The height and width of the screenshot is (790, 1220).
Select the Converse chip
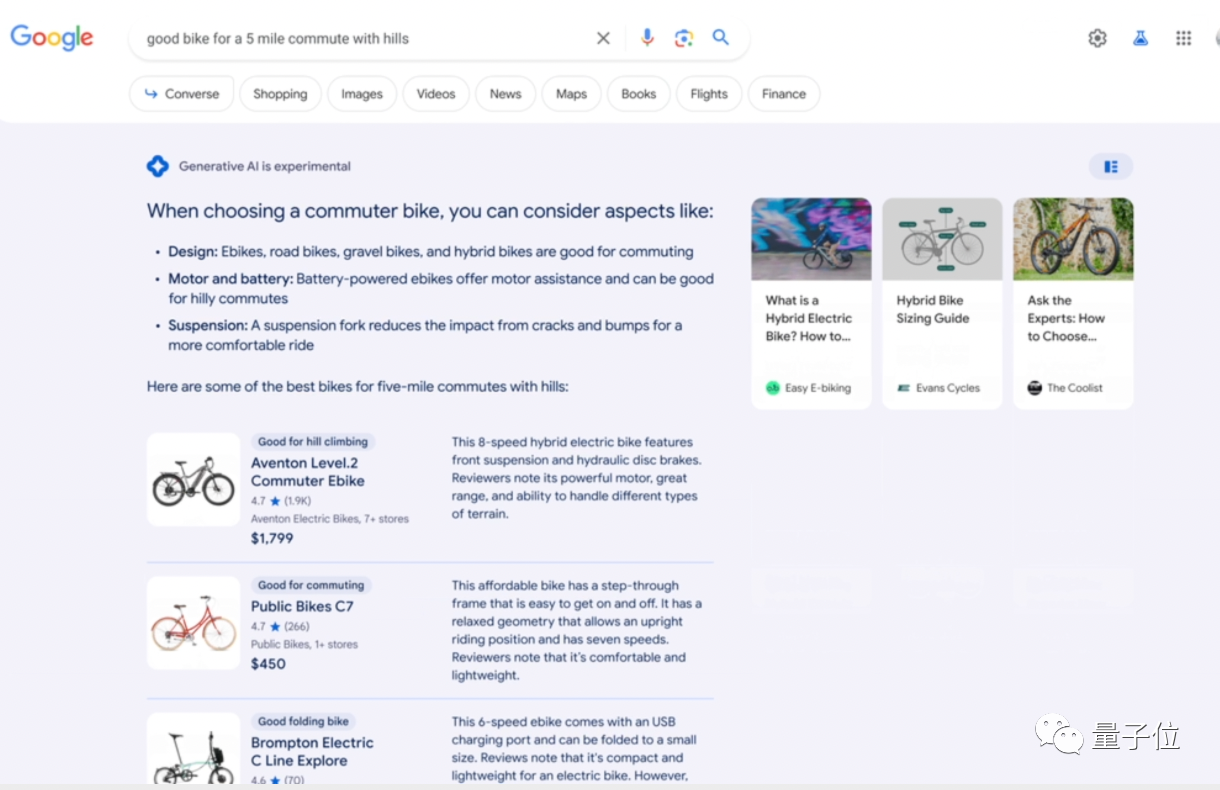pyautogui.click(x=181, y=94)
